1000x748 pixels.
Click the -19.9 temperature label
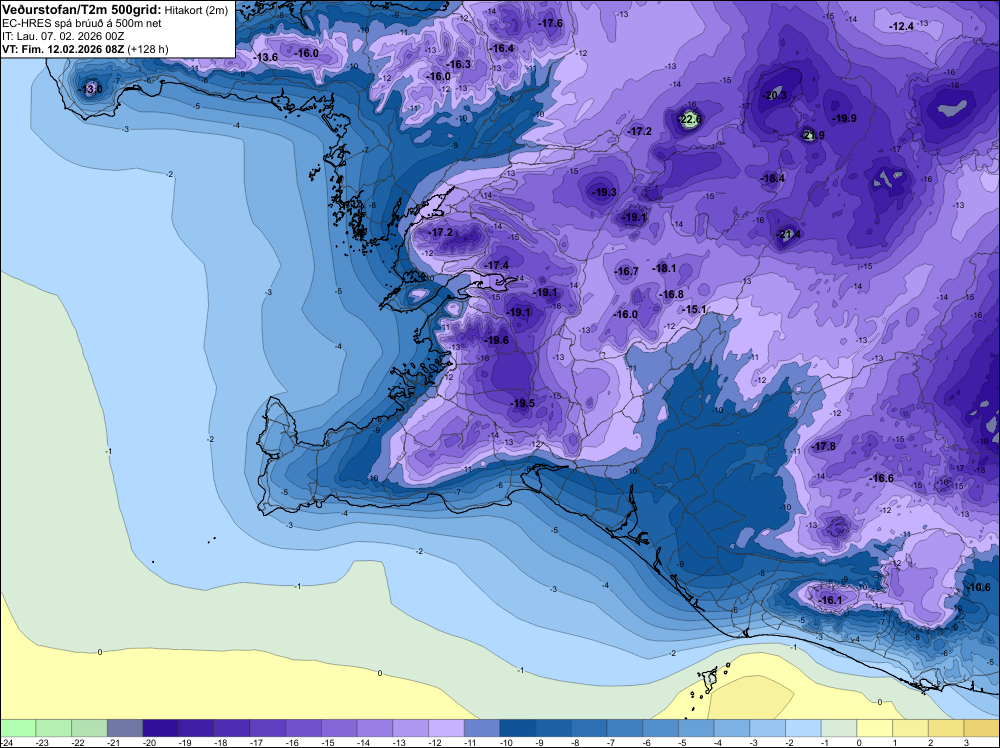pyautogui.click(x=844, y=119)
